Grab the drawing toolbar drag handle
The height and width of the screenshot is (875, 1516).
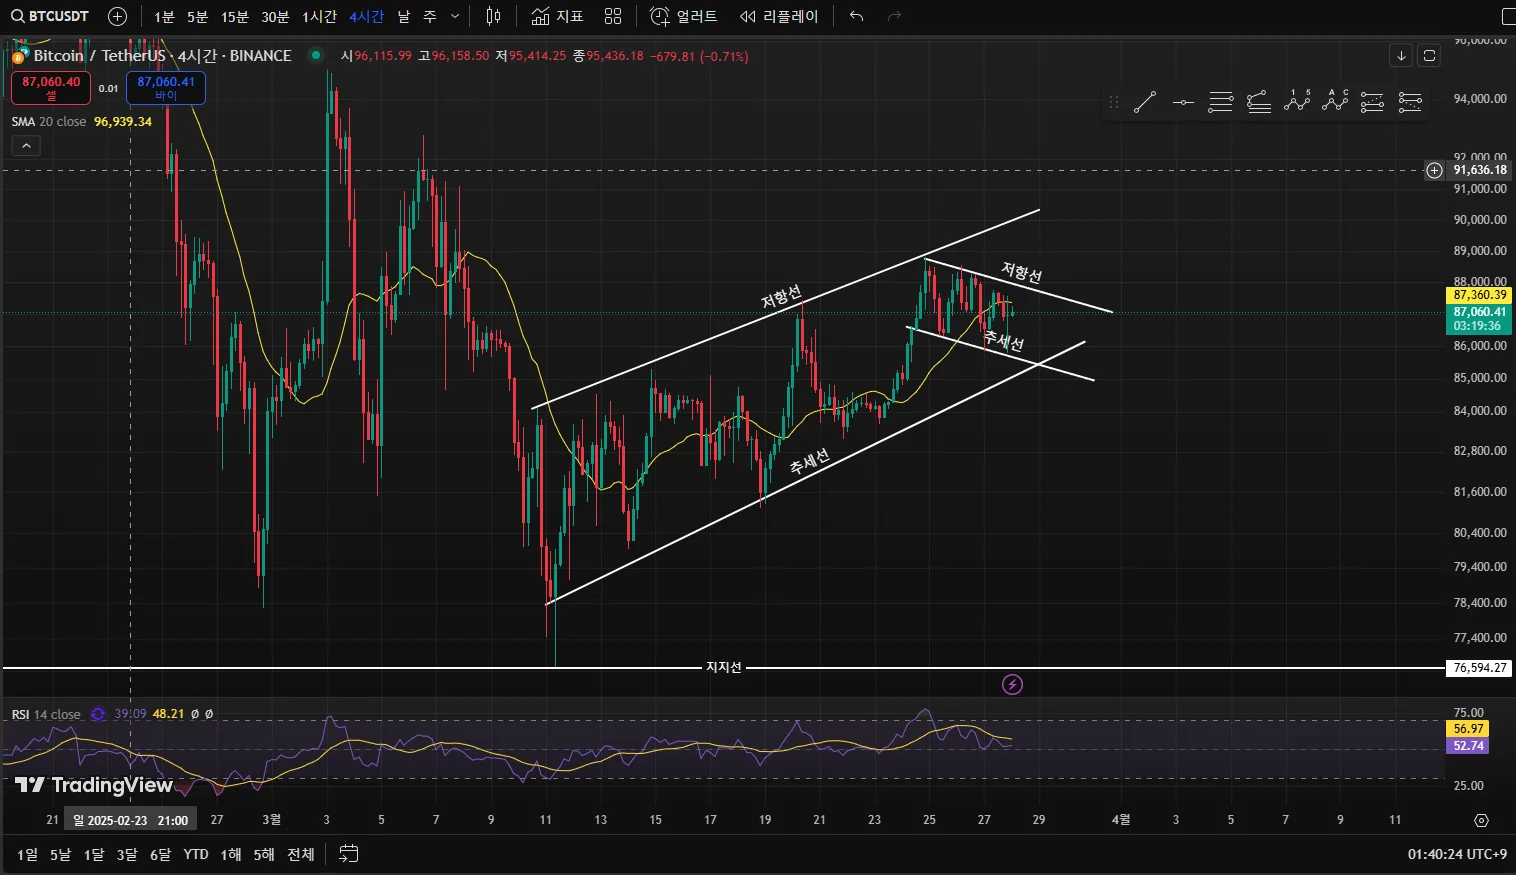coord(1113,102)
